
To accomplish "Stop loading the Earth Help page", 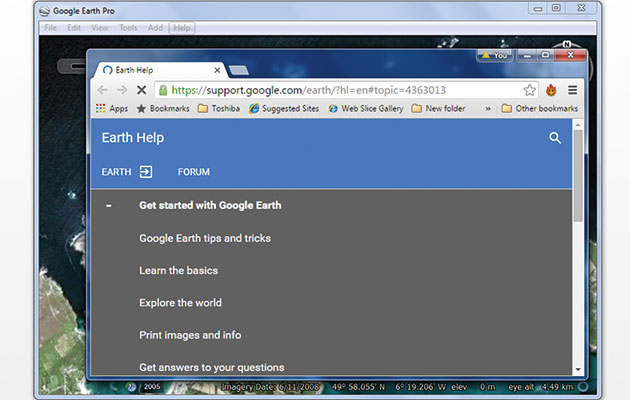I will [141, 90].
